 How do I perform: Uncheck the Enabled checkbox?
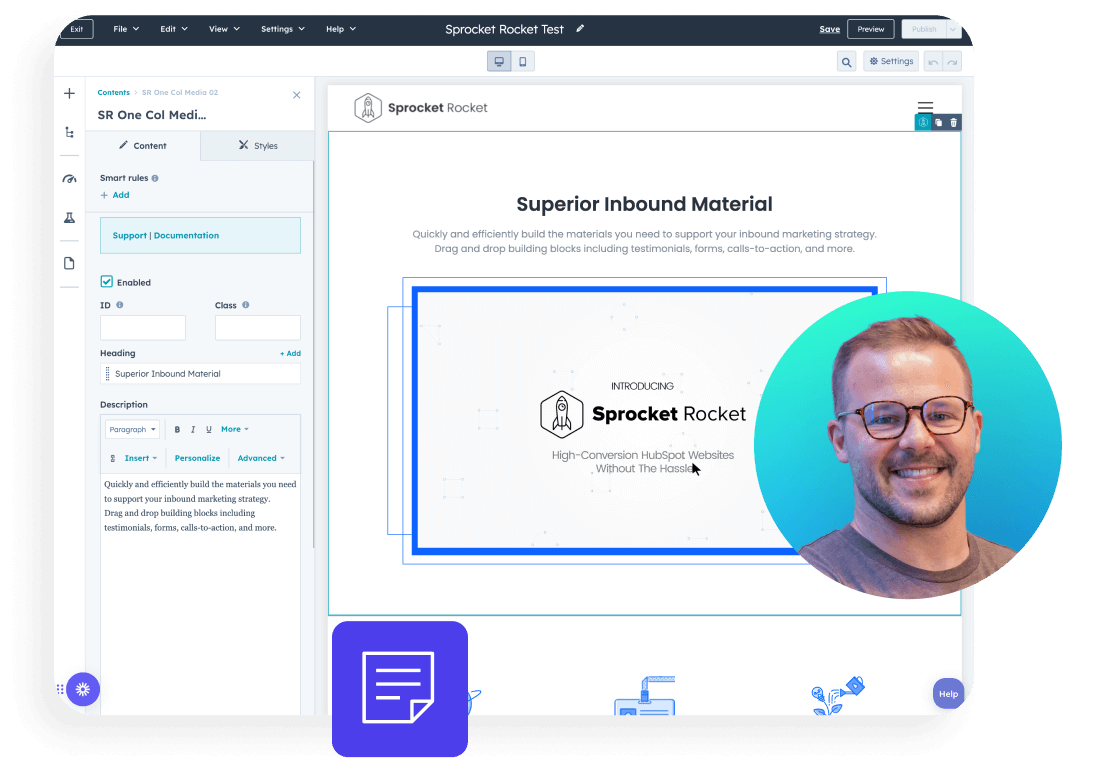tap(106, 281)
